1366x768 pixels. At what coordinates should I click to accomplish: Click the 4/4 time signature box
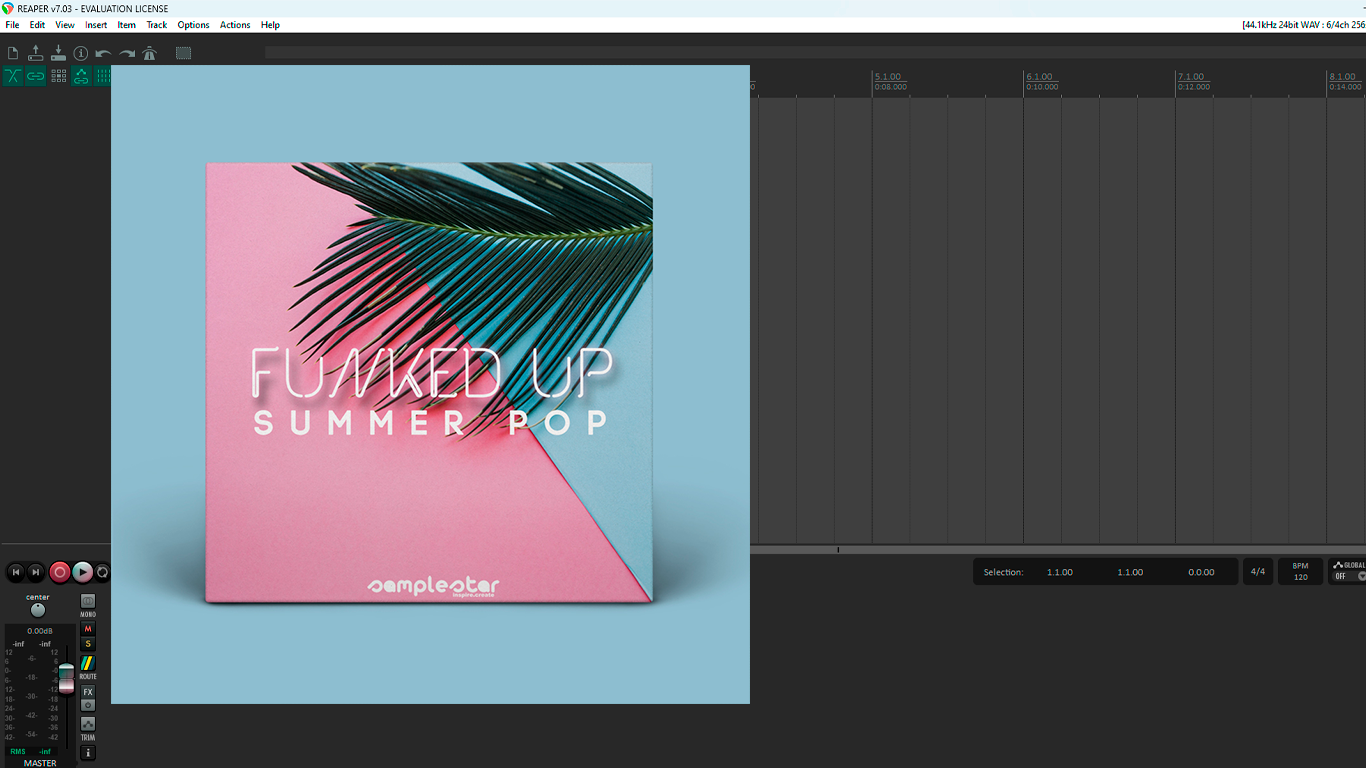point(1258,572)
